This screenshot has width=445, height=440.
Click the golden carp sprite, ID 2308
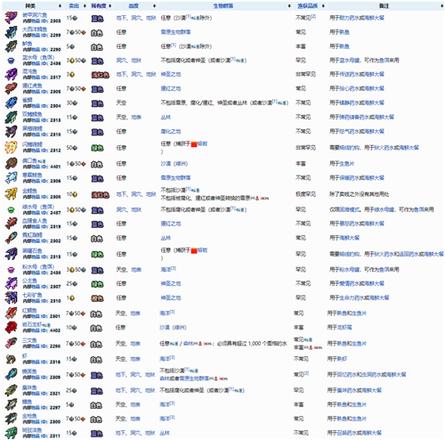pos(11,194)
